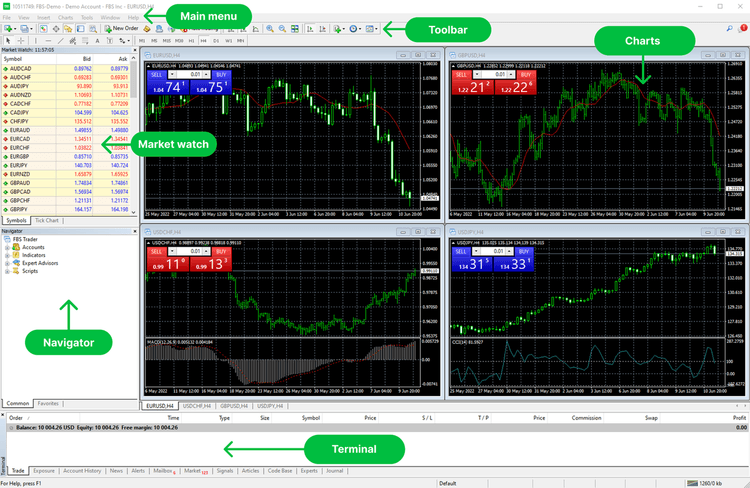Open the Tools menu
The image size is (750, 488).
(87, 17)
